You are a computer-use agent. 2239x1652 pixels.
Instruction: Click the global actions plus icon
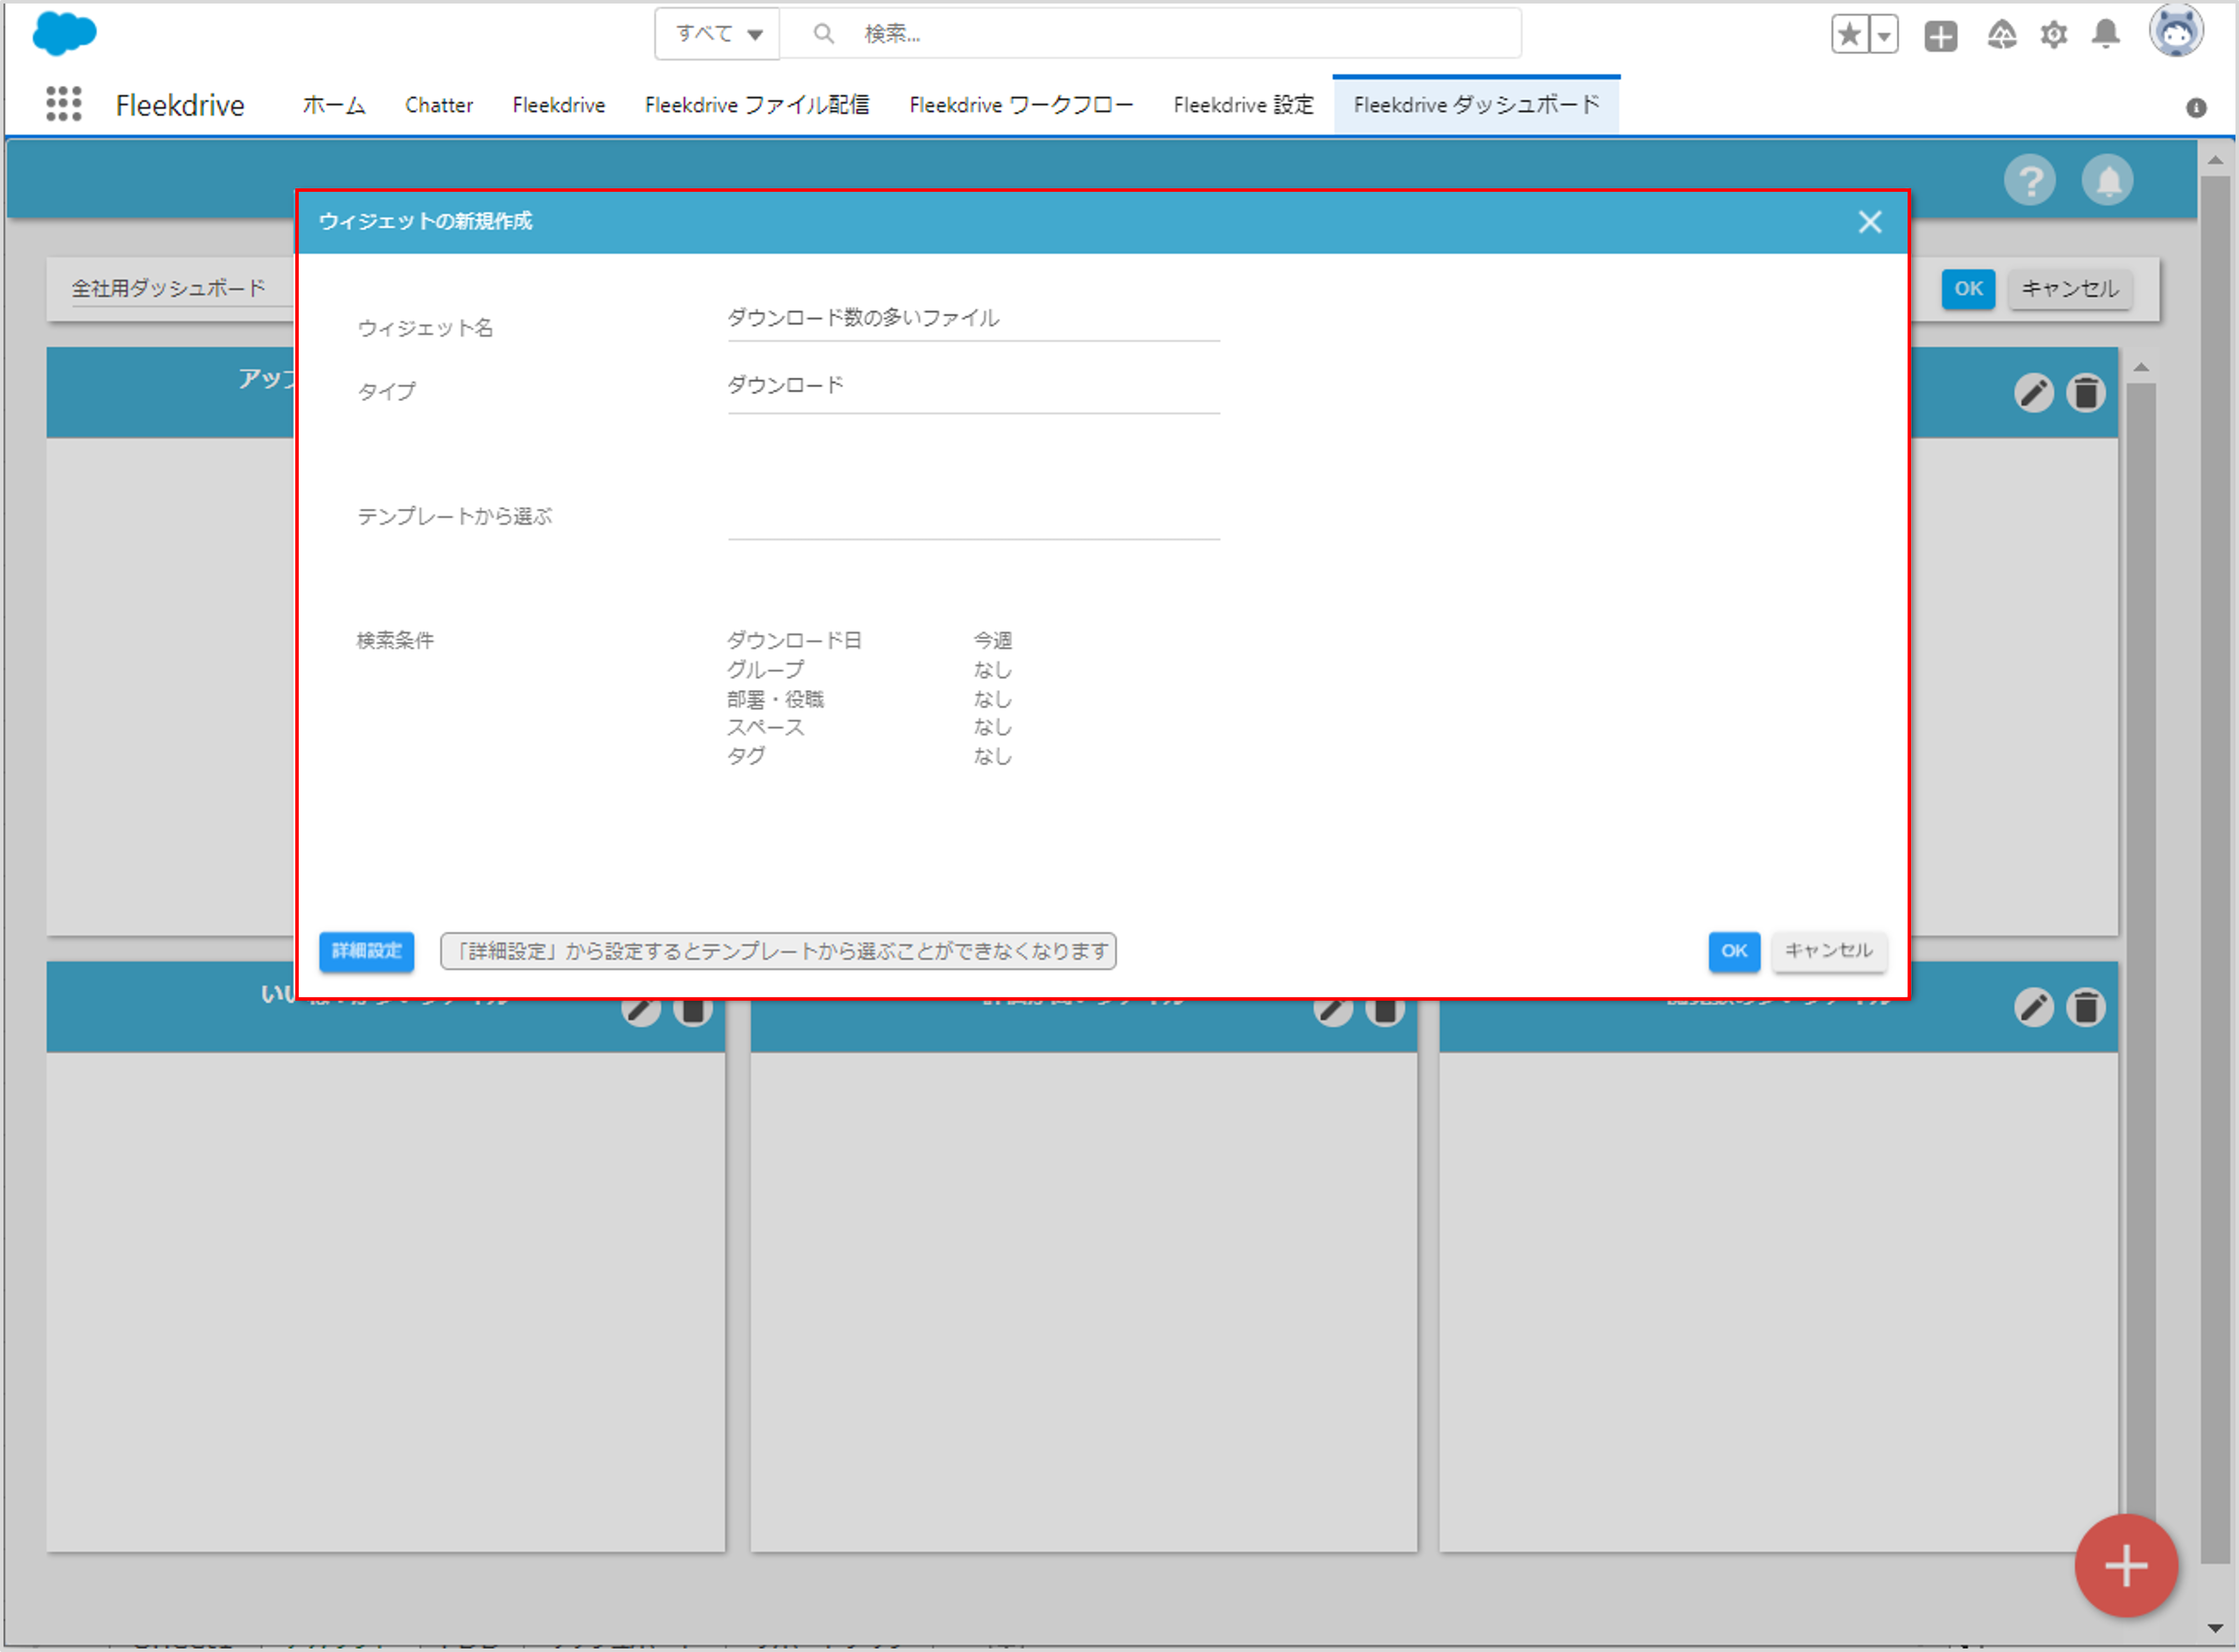point(1940,36)
